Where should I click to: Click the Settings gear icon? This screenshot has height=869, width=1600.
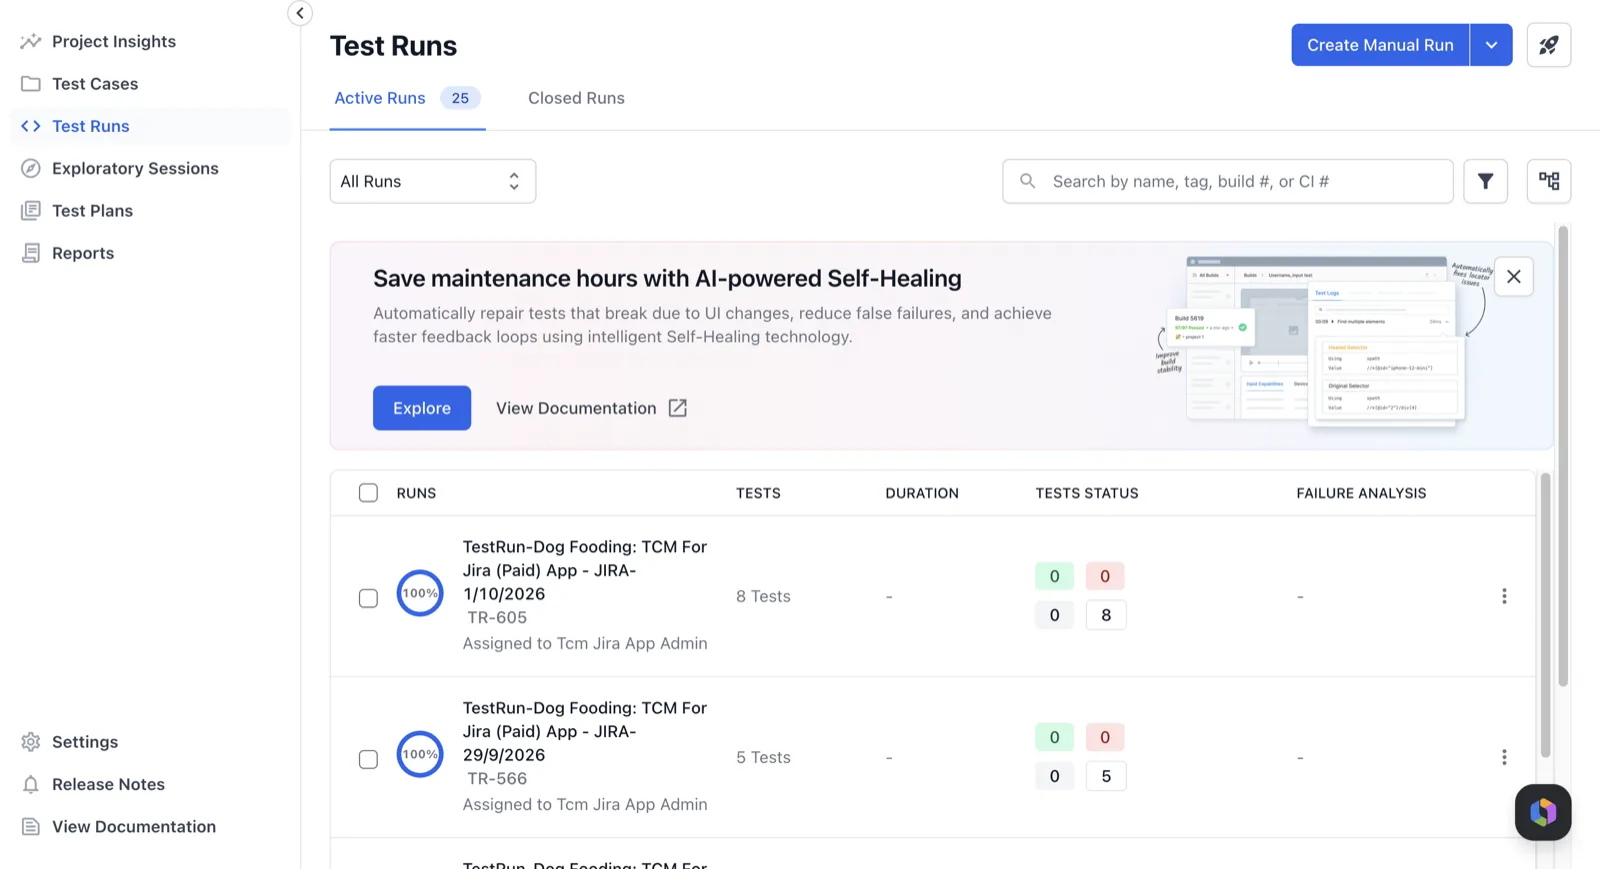(31, 742)
